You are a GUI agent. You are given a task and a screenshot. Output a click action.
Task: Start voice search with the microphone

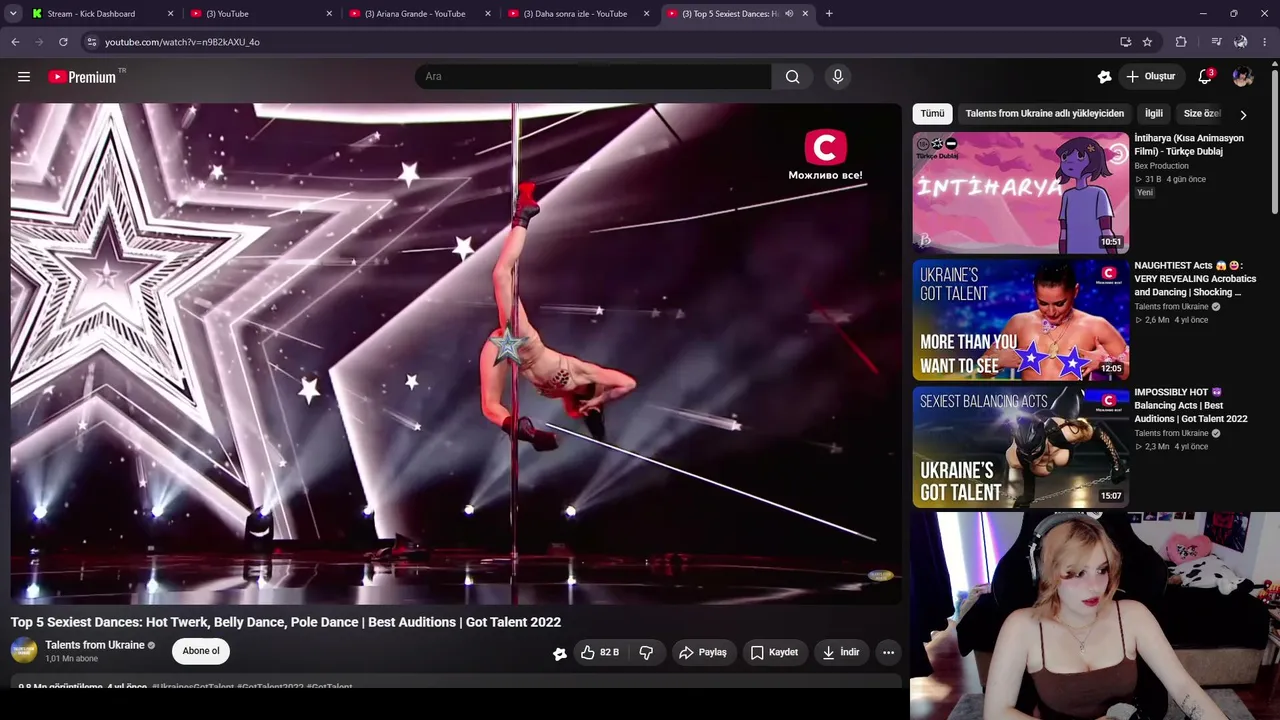[838, 77]
